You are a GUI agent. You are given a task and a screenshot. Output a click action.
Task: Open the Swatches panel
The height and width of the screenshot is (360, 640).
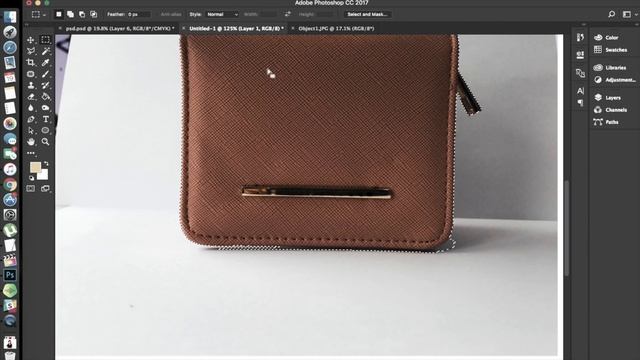(x=611, y=50)
